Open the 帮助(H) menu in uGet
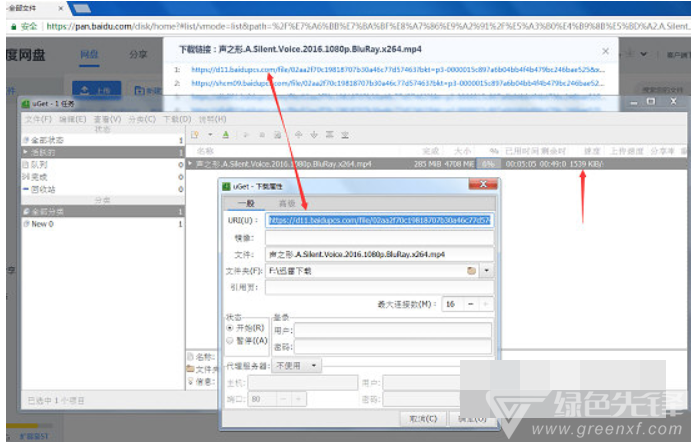The height and width of the screenshot is (443, 693). coord(212,119)
